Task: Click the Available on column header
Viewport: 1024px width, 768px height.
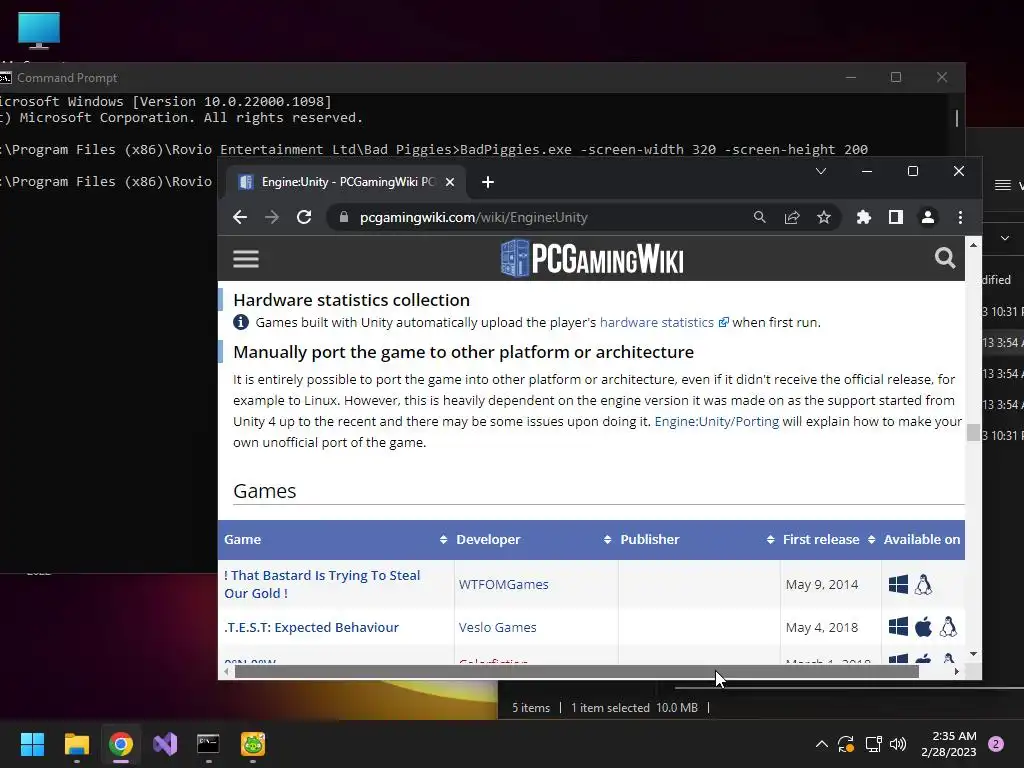Action: tap(922, 539)
